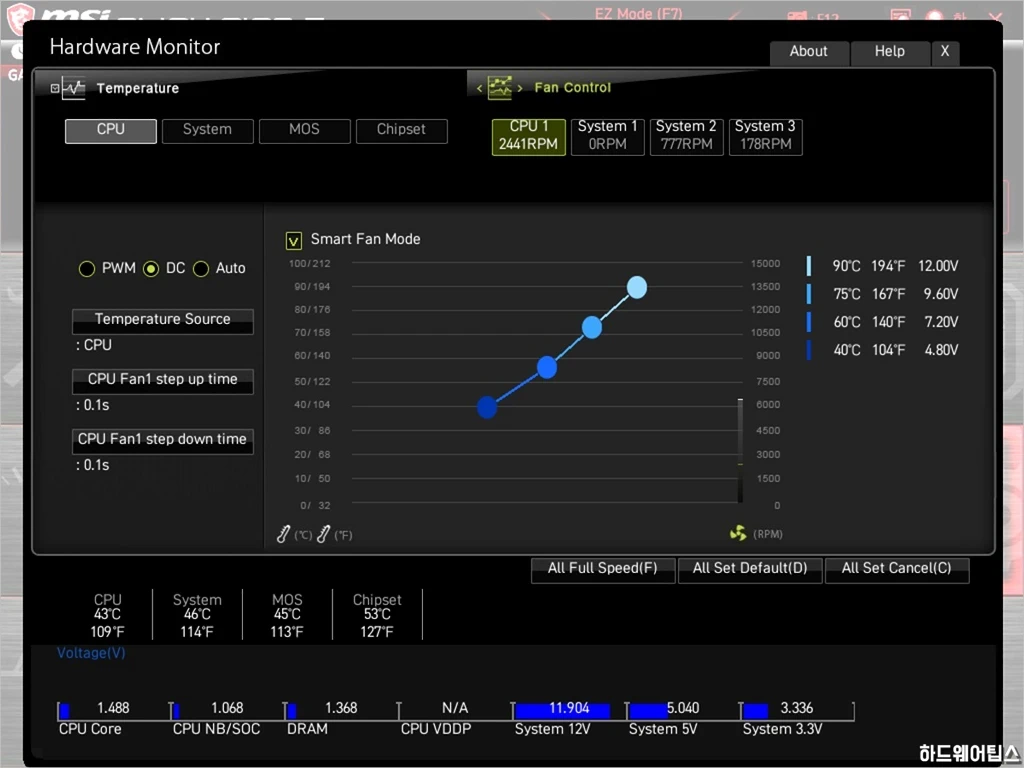Image resolution: width=1024 pixels, height=768 pixels.
Task: Click the 90°C point on fan curve
Action: coord(637,288)
